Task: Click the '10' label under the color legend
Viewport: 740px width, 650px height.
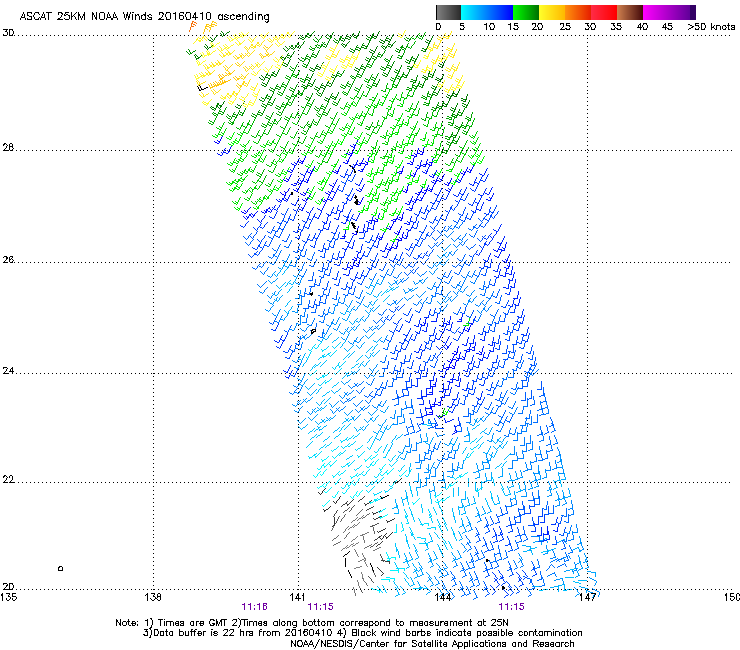Action: pyautogui.click(x=489, y=27)
